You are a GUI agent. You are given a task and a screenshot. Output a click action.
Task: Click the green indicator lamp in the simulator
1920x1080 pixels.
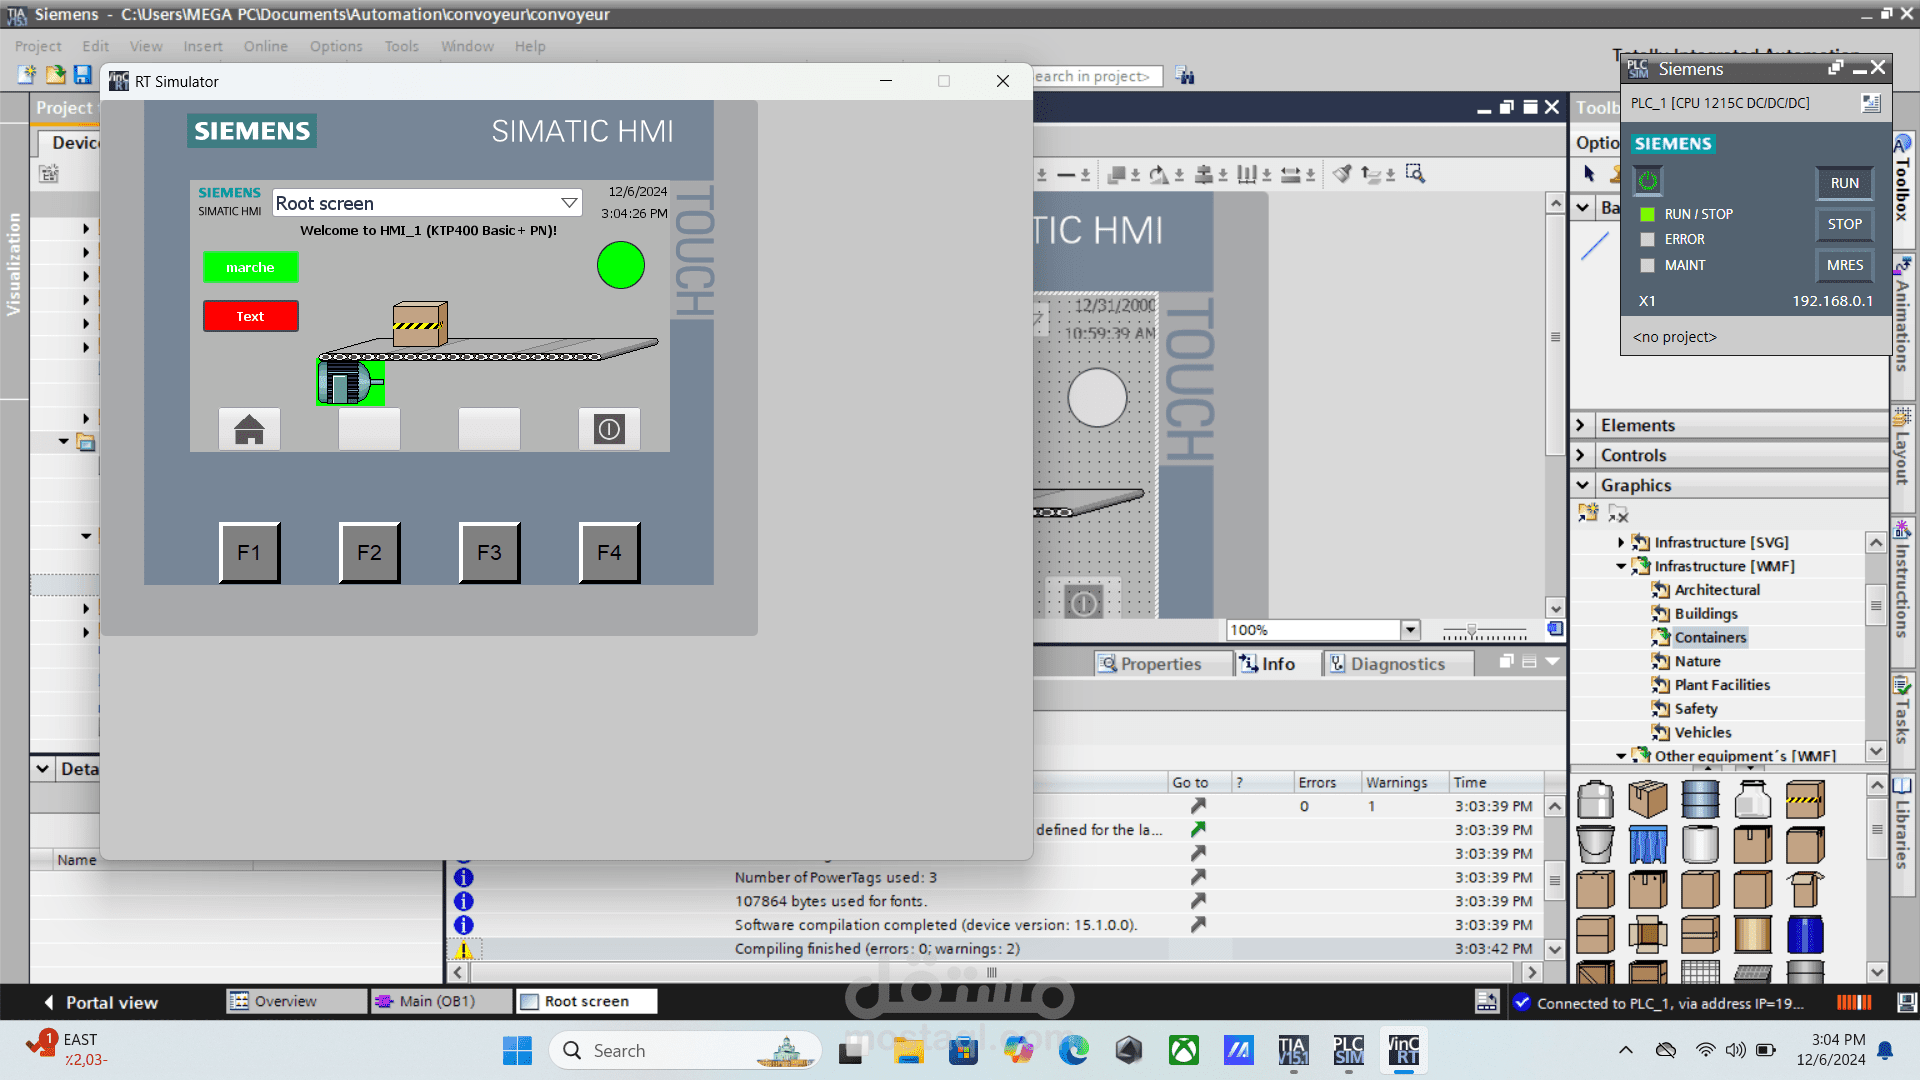click(620, 265)
